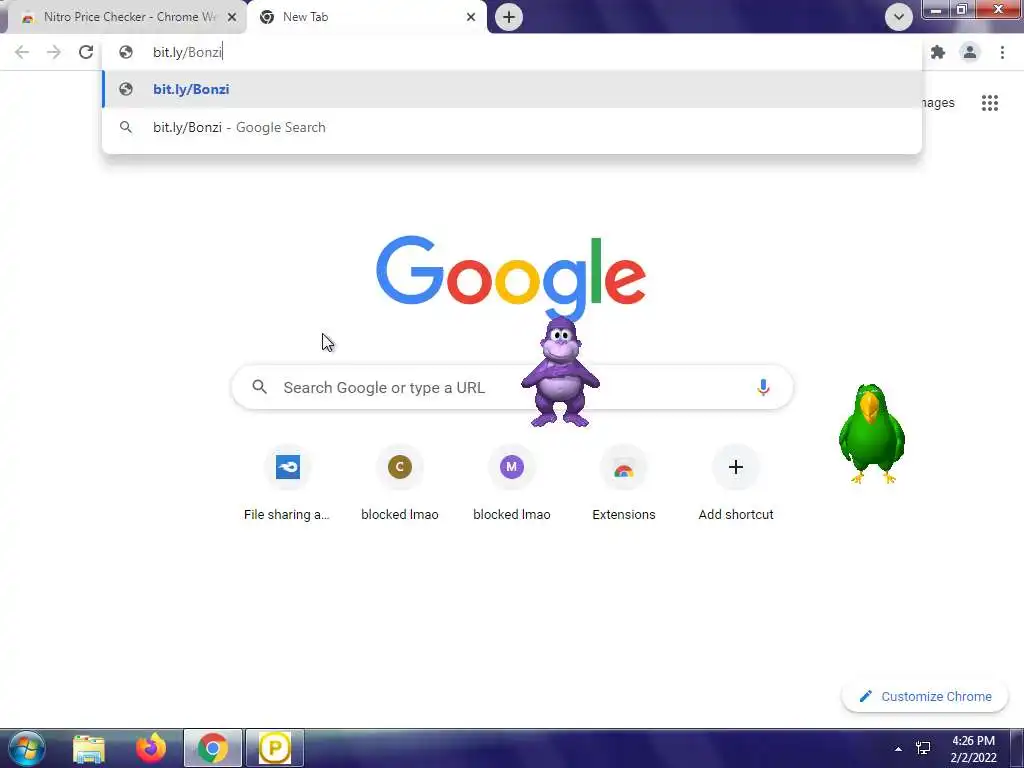
Task: Open the brown C 'blocked lmao' shortcut
Action: 400,483
